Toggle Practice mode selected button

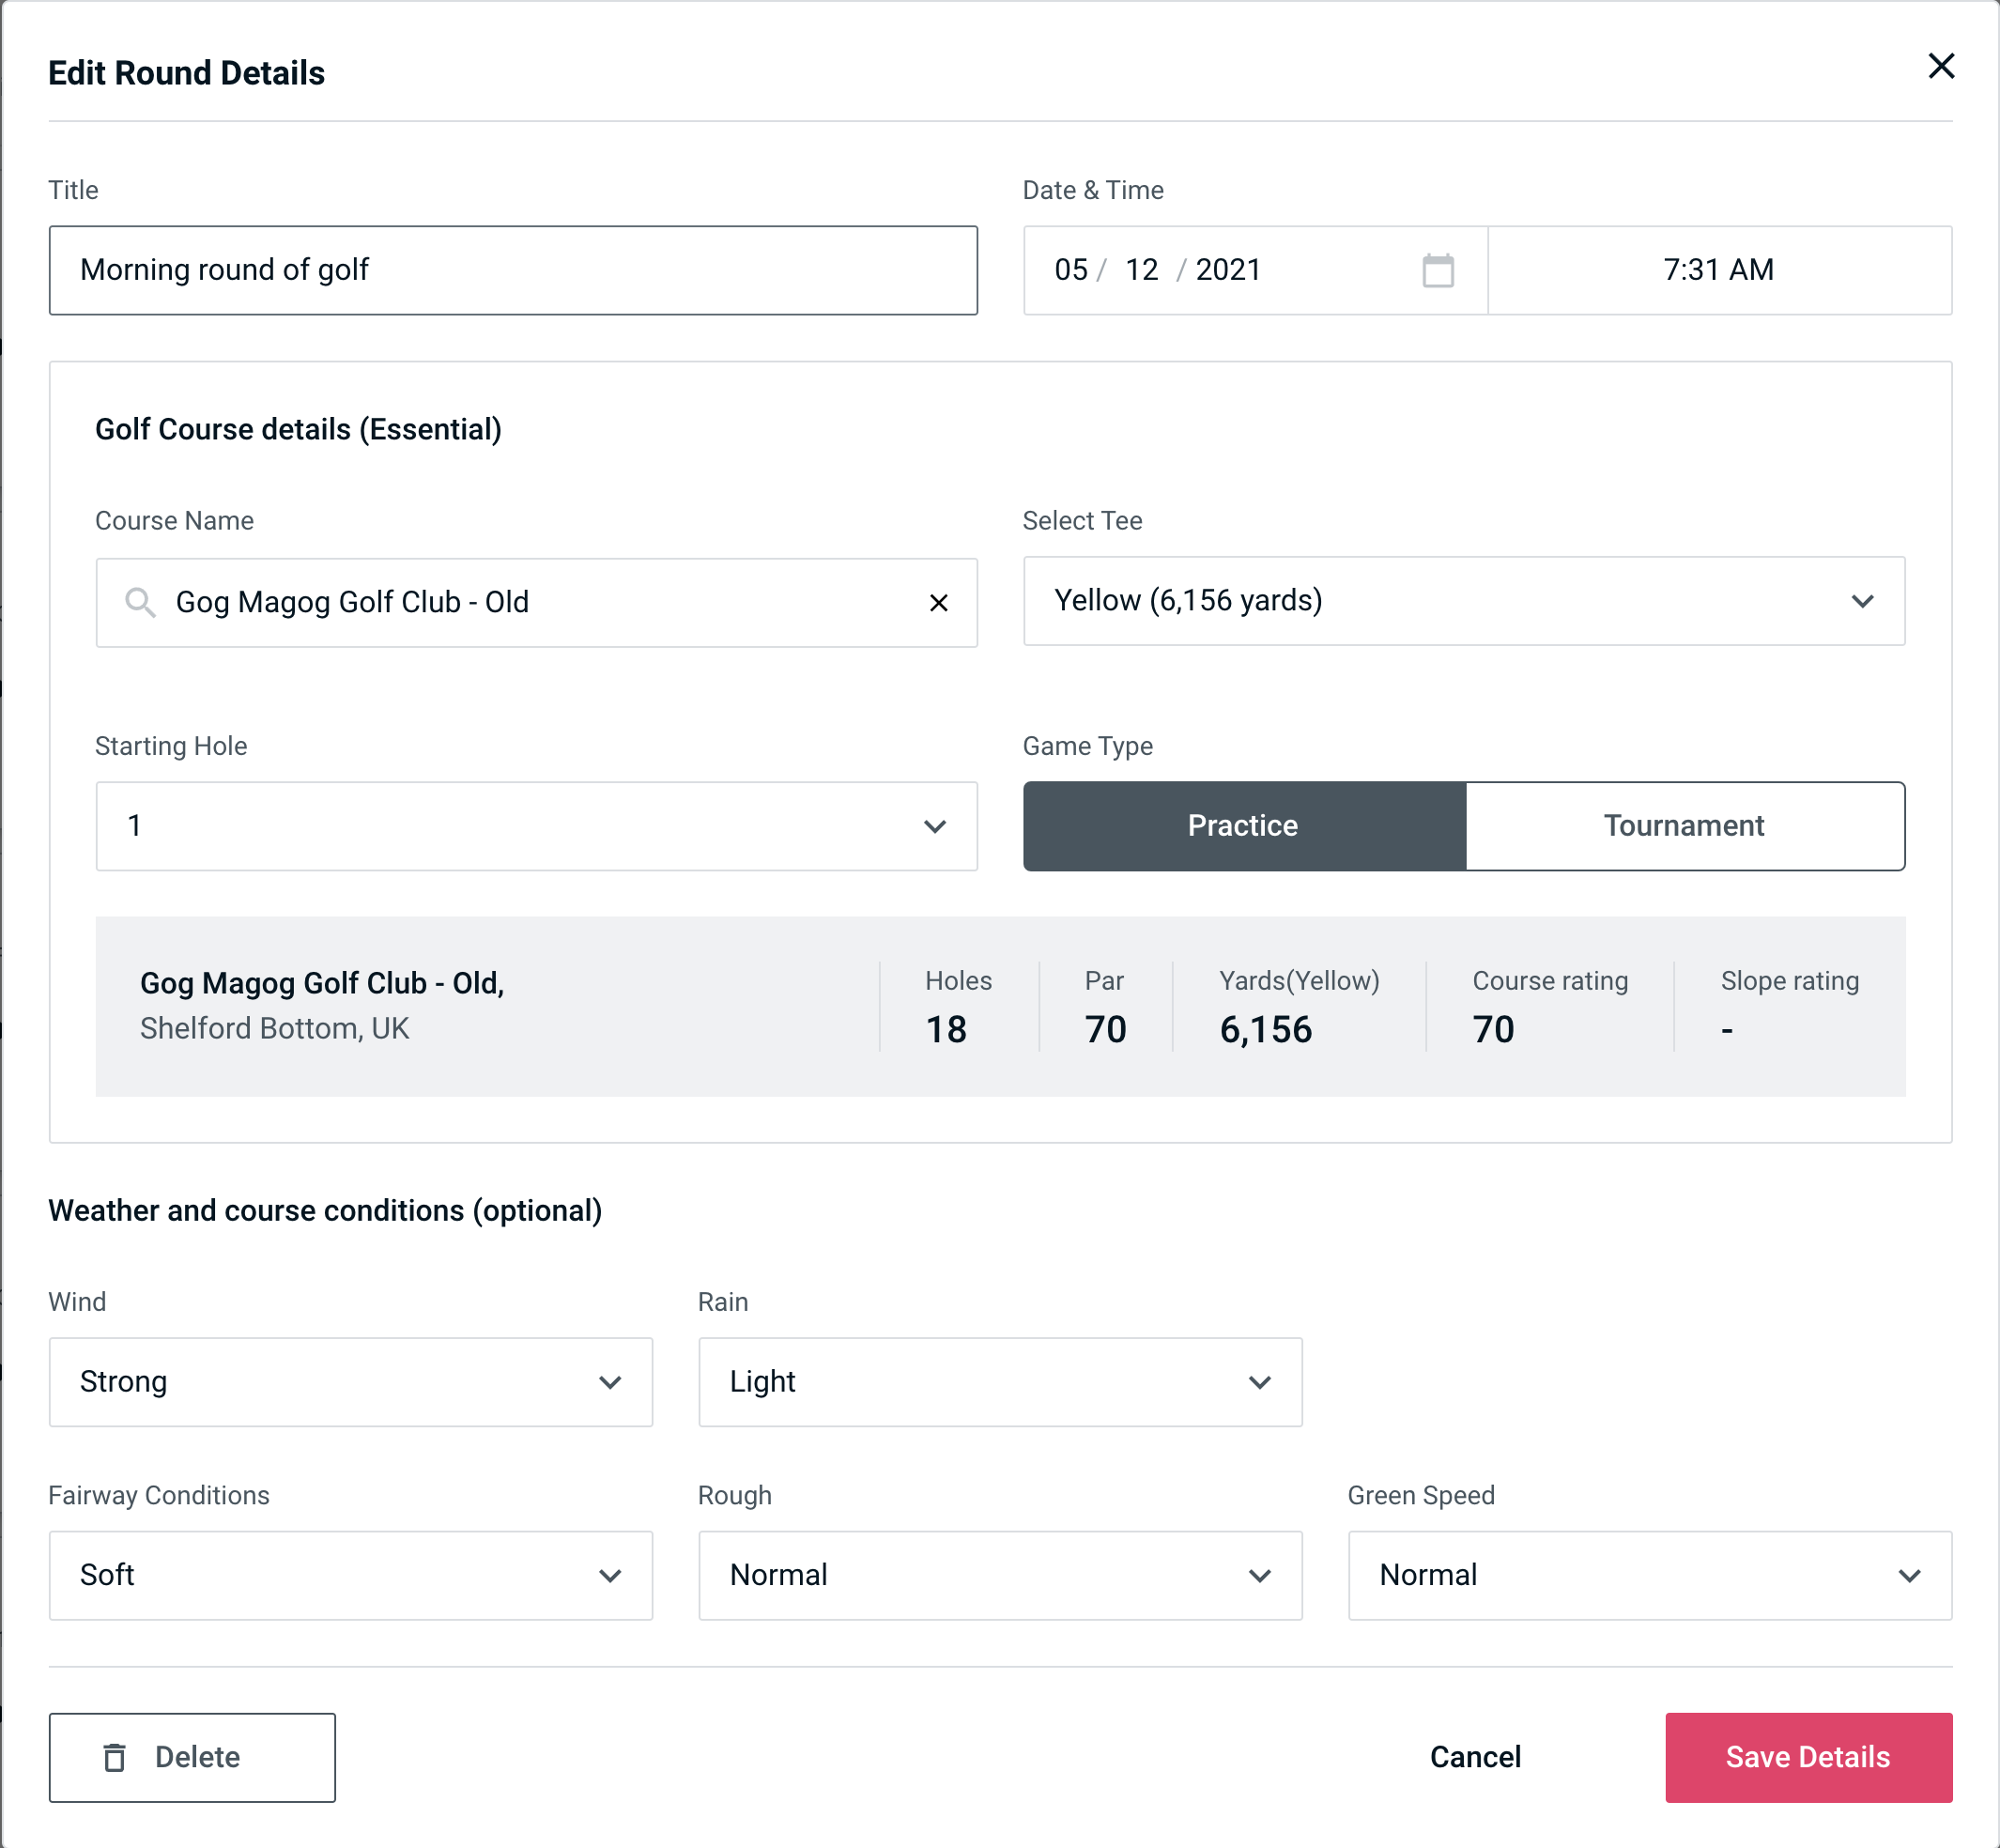click(x=1244, y=827)
